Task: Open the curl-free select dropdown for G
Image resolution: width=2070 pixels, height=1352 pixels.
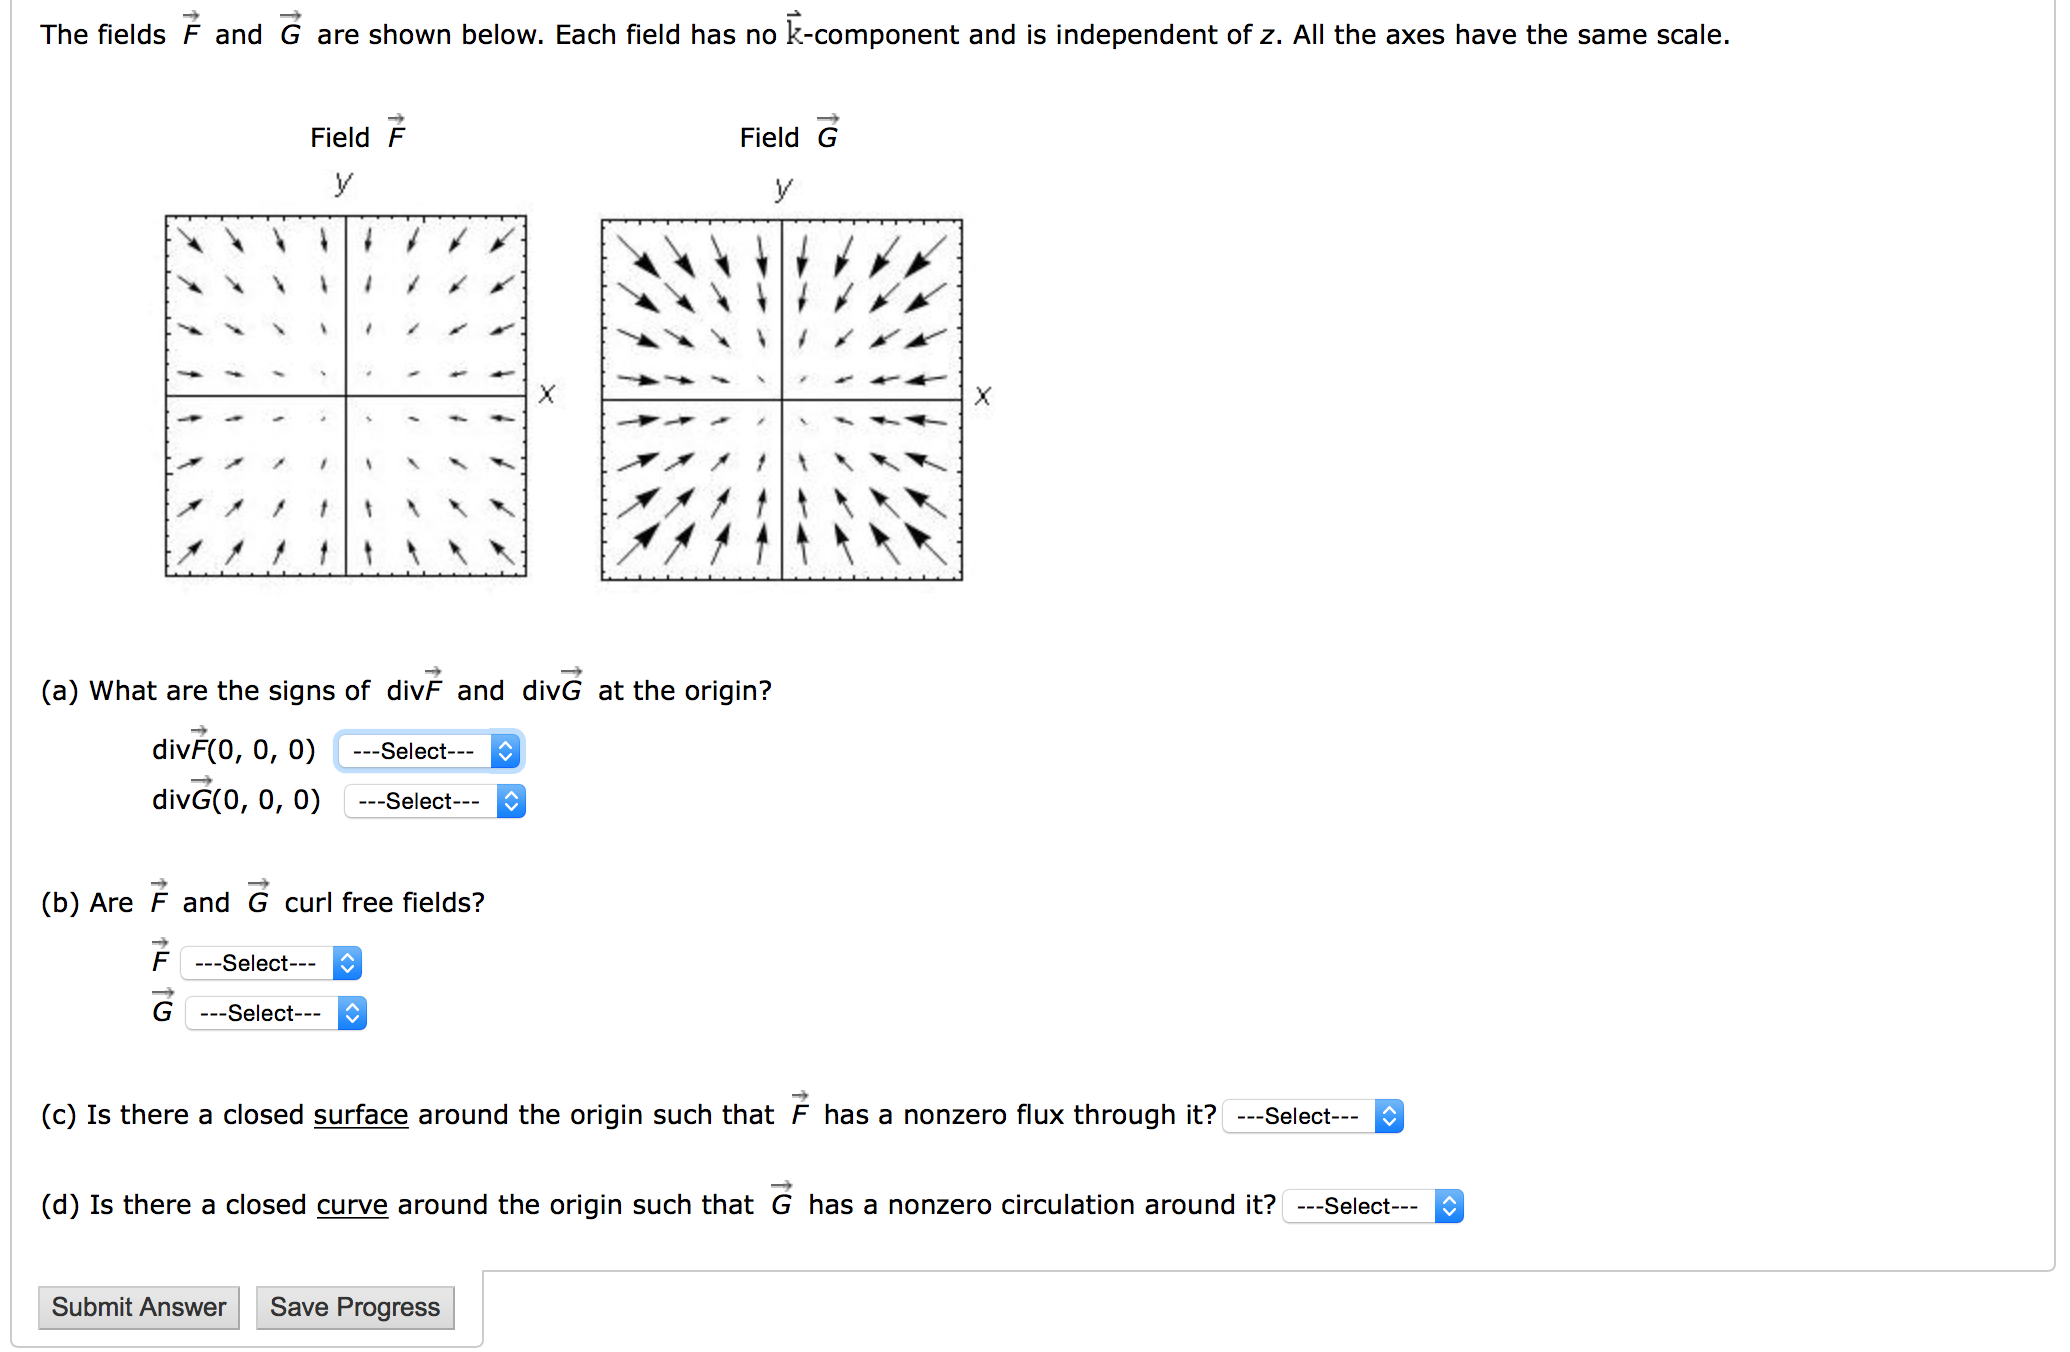Action: [x=274, y=1013]
